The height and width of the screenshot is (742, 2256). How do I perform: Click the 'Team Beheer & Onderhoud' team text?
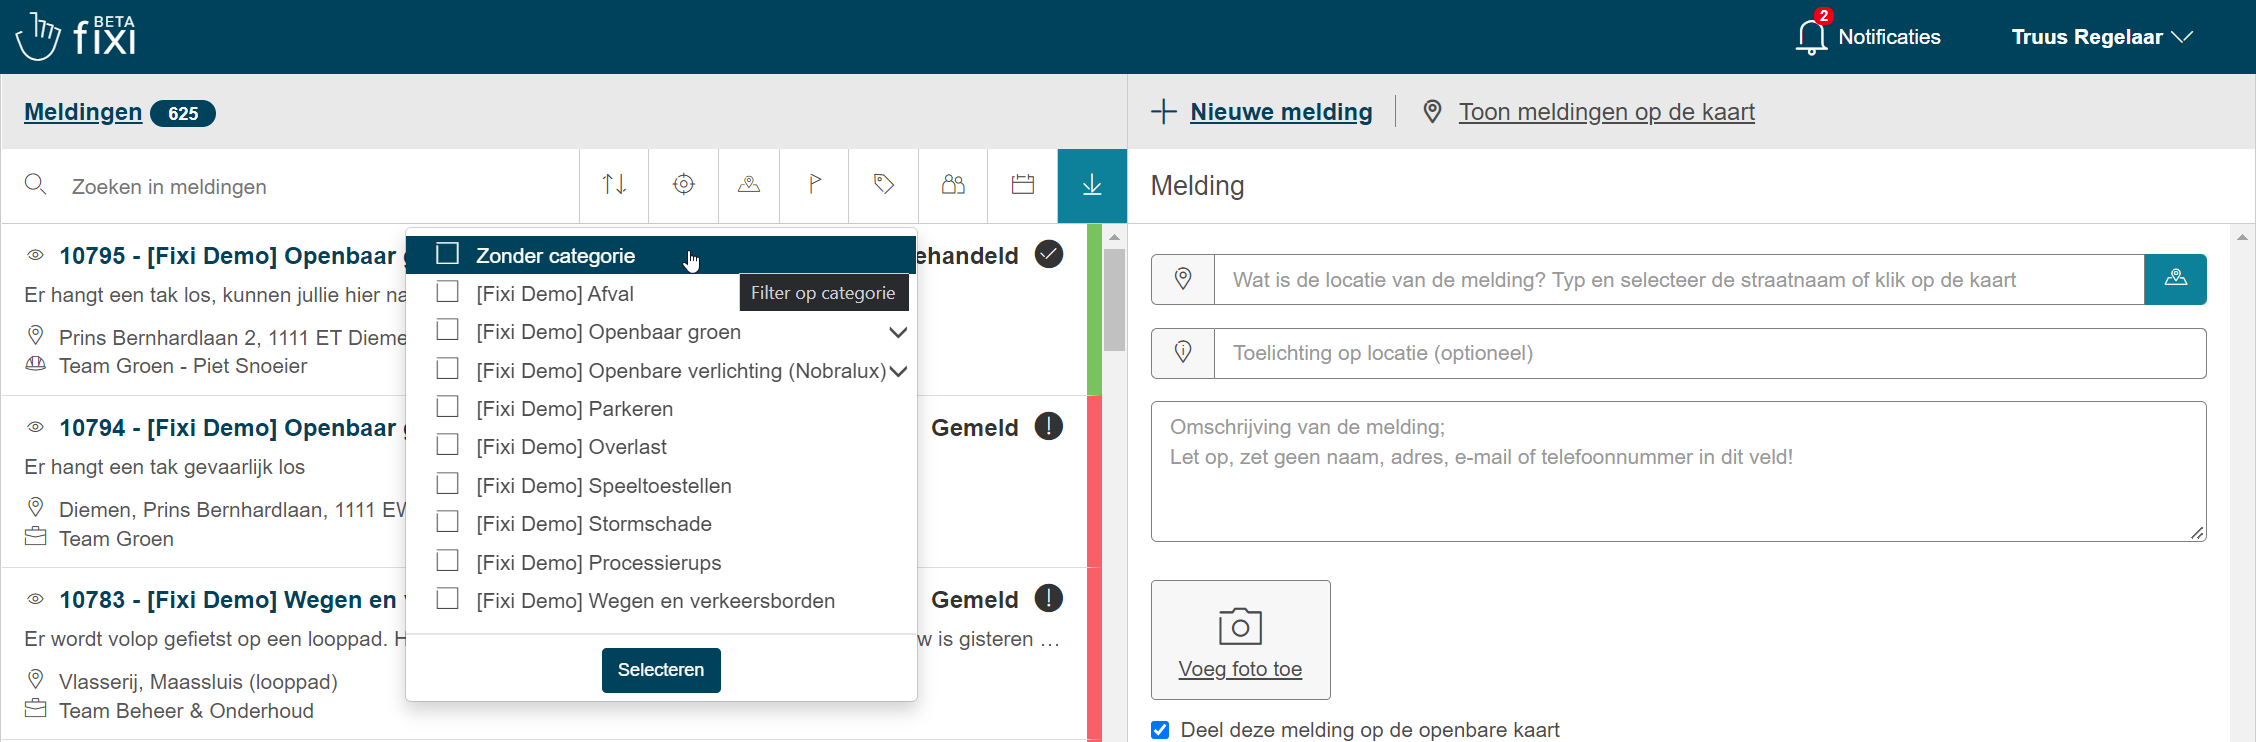coord(186,711)
